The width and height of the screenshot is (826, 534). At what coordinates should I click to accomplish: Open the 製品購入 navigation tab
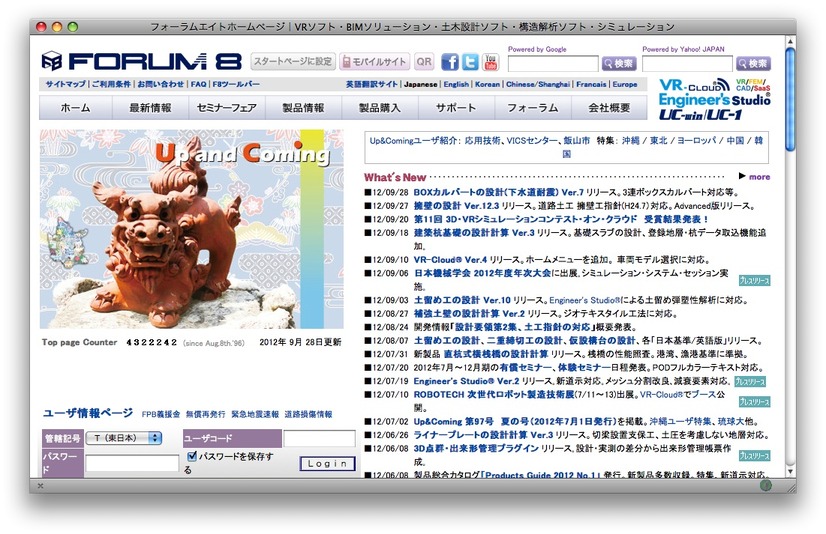pyautogui.click(x=379, y=108)
